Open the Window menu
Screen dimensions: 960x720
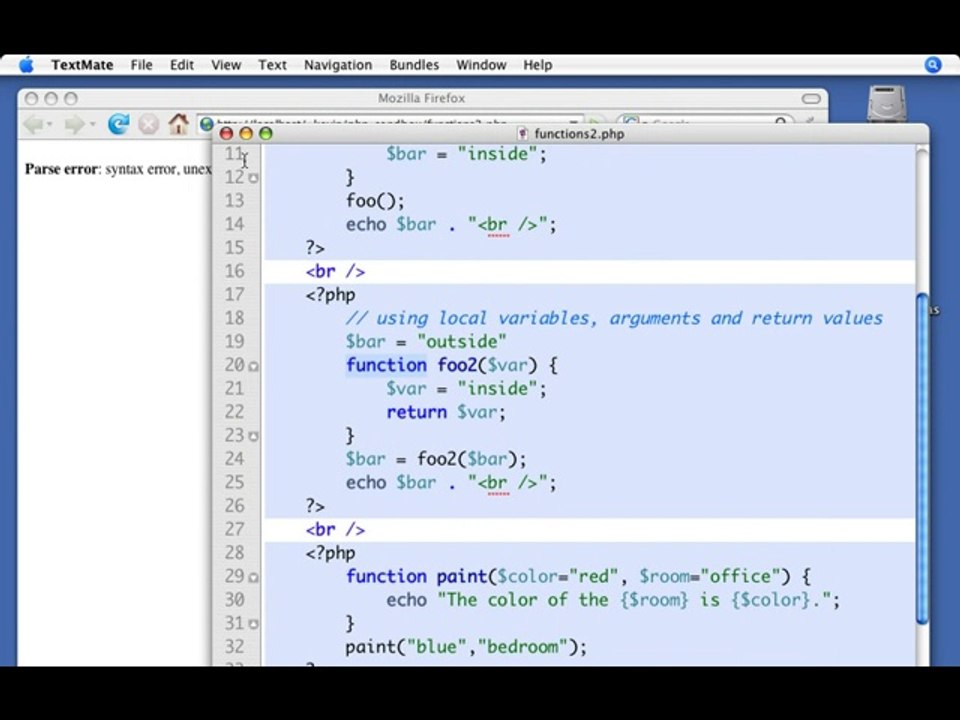481,65
